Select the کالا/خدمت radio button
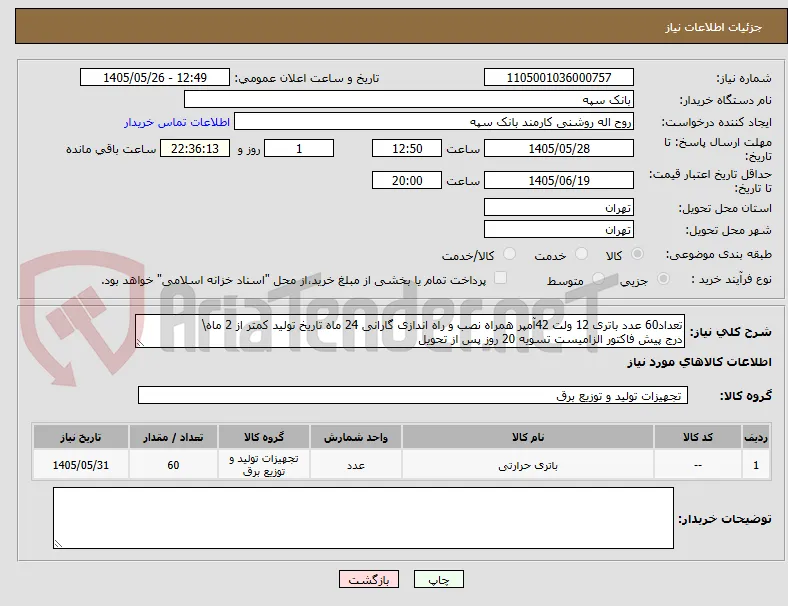The image size is (788, 606). tap(509, 254)
